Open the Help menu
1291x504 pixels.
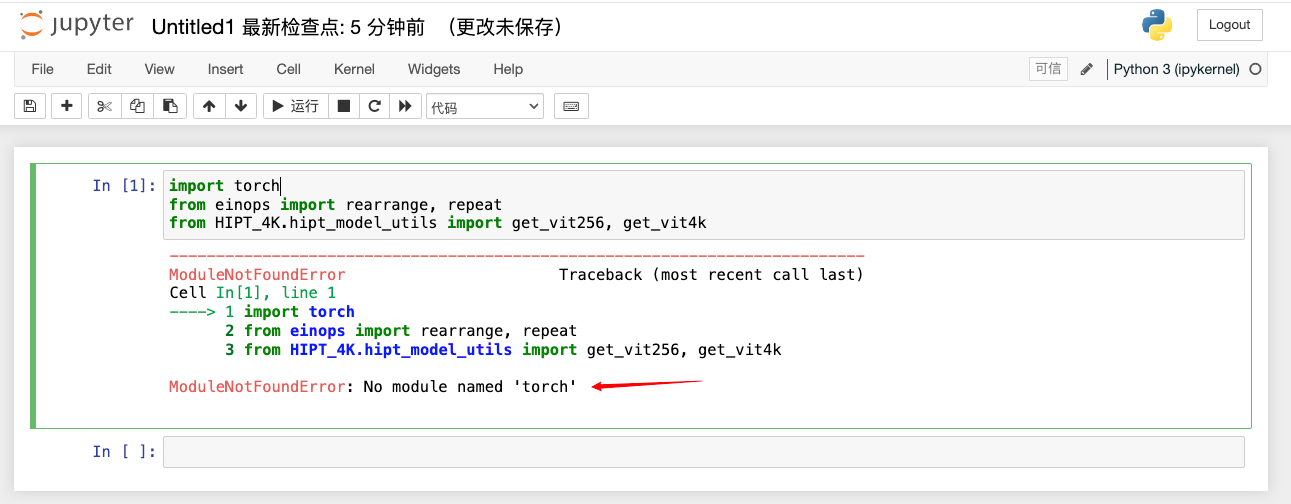coord(508,69)
